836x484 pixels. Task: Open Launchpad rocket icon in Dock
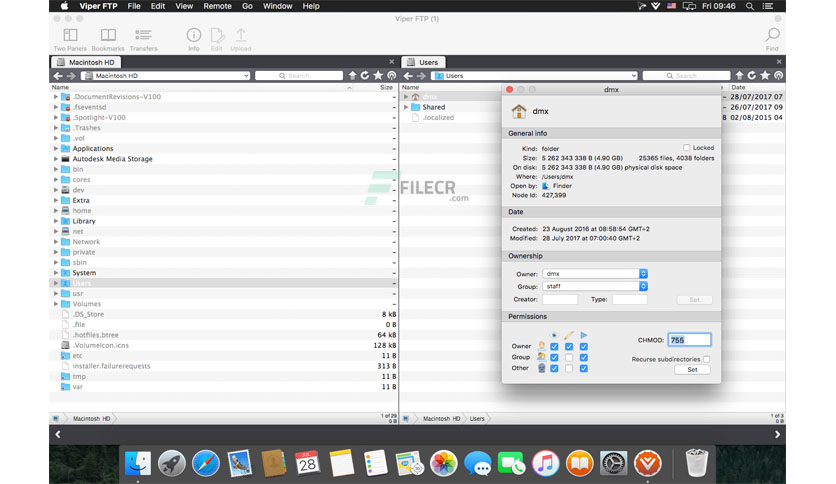click(x=172, y=463)
